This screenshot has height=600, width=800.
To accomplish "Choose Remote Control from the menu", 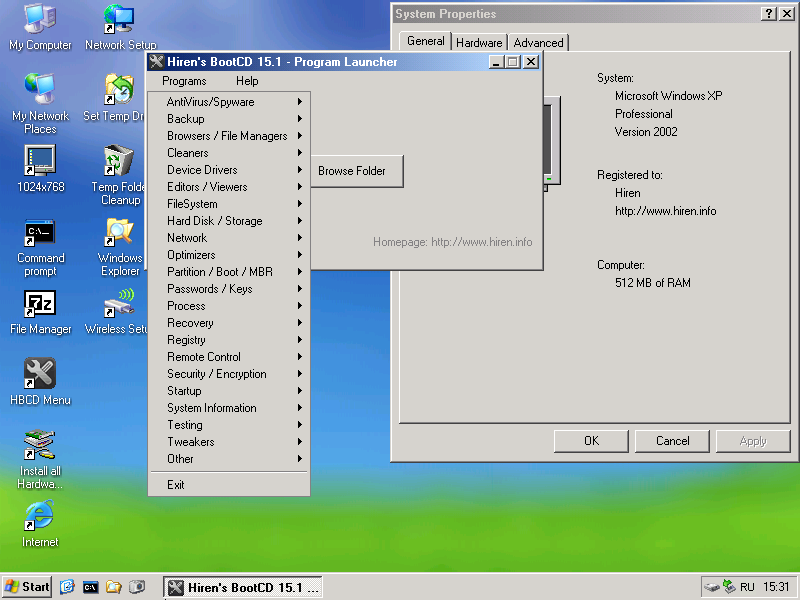I will pyautogui.click(x=229, y=357).
